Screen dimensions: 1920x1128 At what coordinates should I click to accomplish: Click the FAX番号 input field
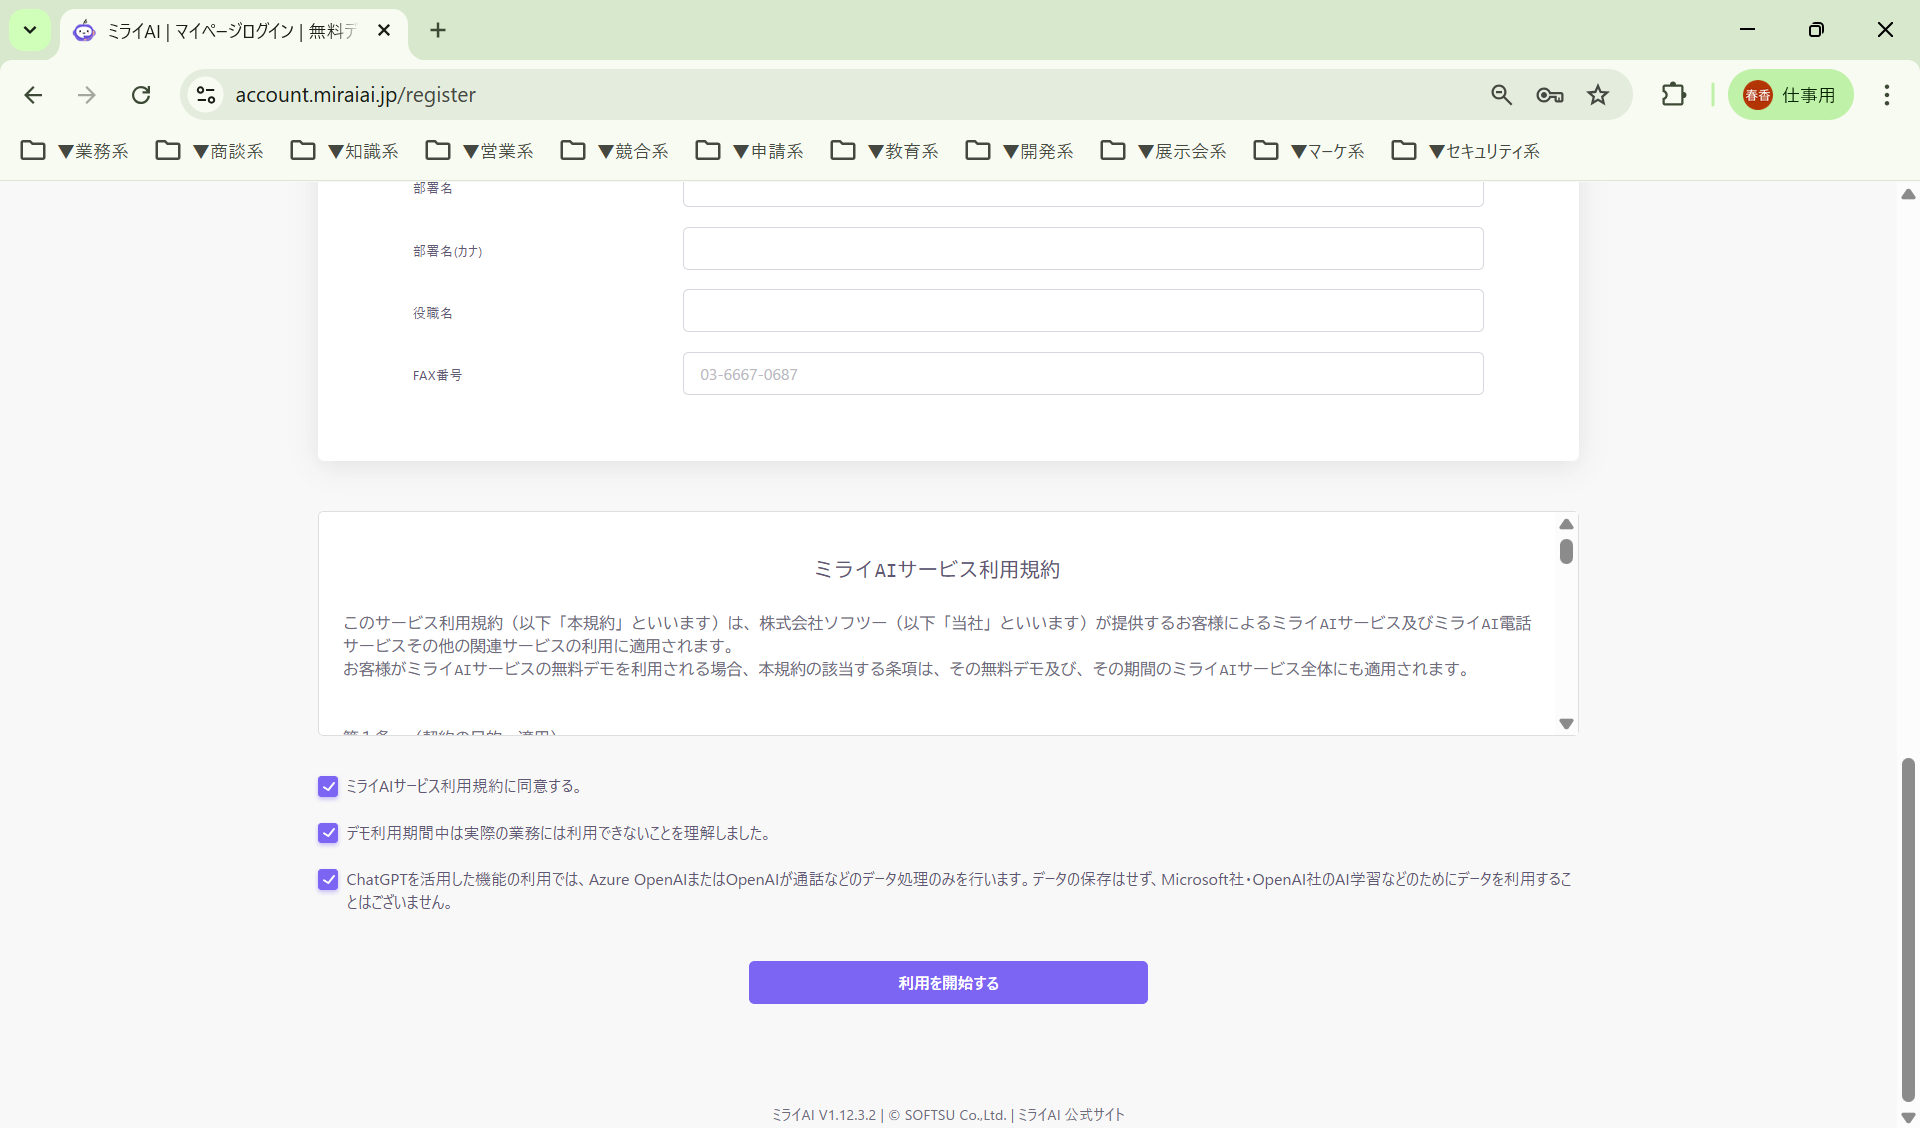coord(1083,373)
